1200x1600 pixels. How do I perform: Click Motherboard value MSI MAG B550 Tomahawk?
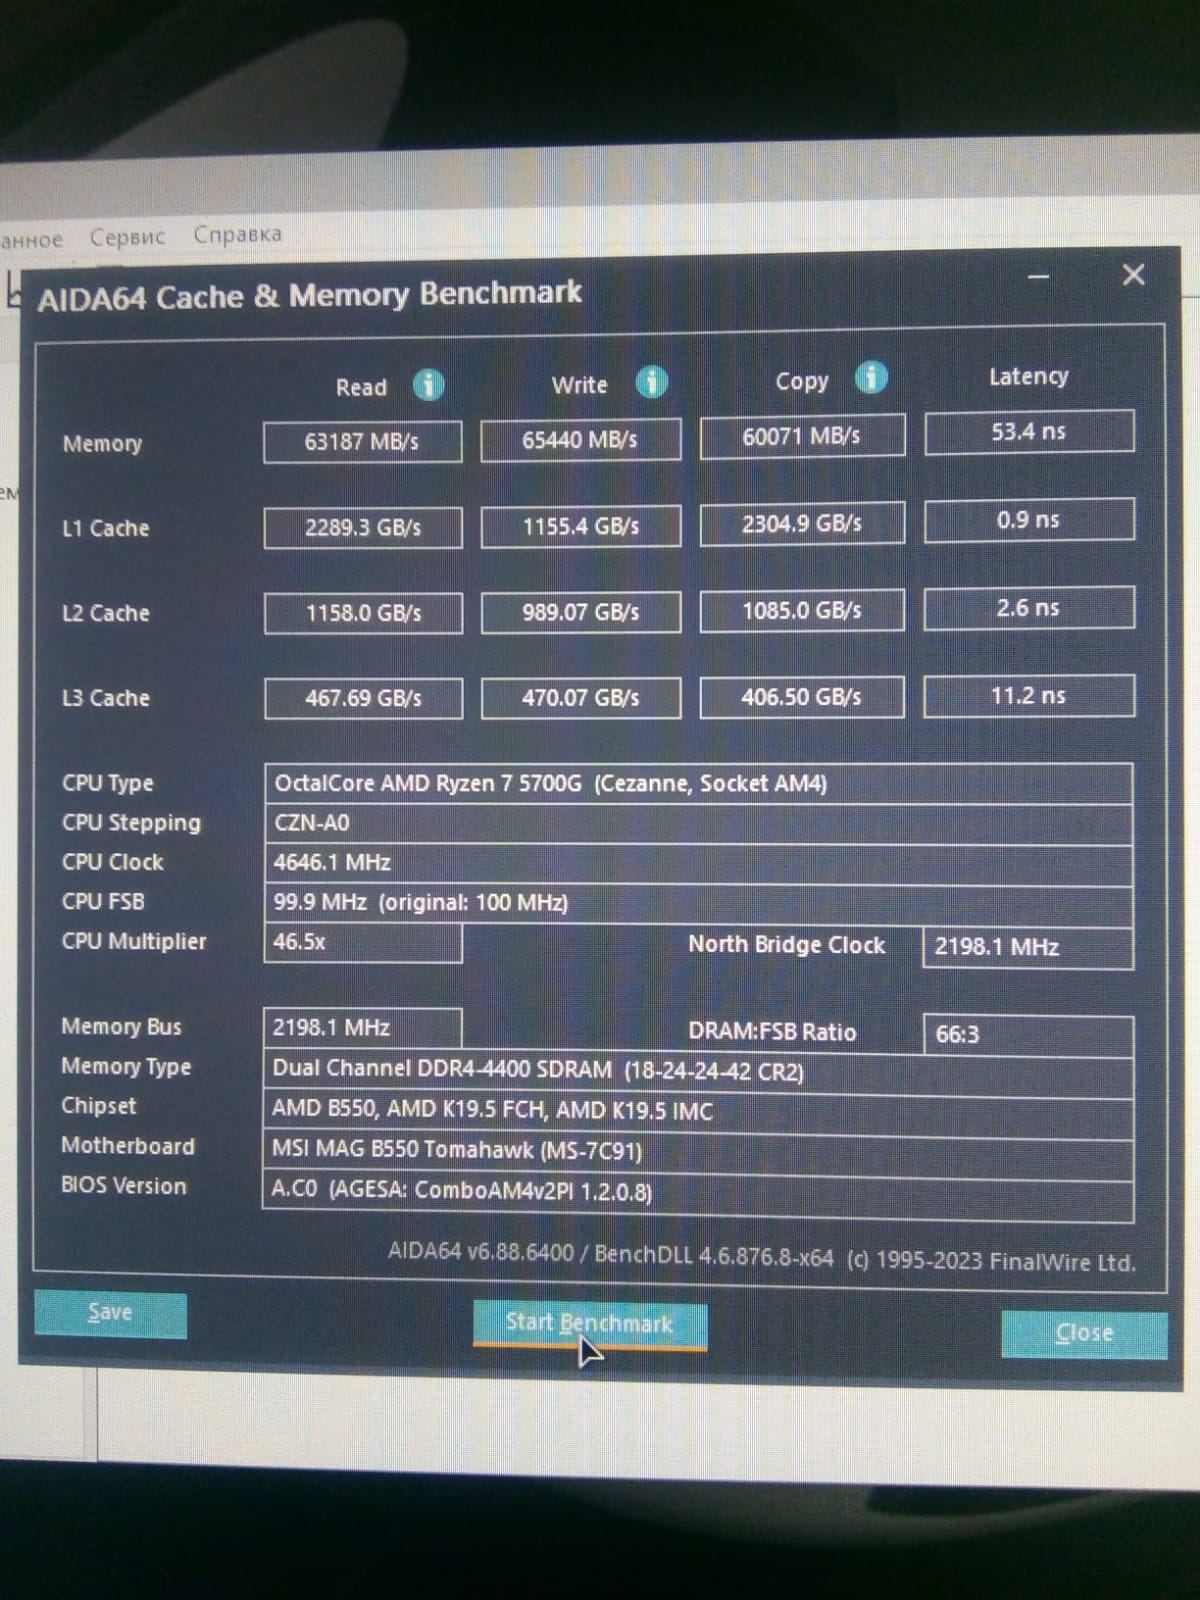coord(697,1151)
